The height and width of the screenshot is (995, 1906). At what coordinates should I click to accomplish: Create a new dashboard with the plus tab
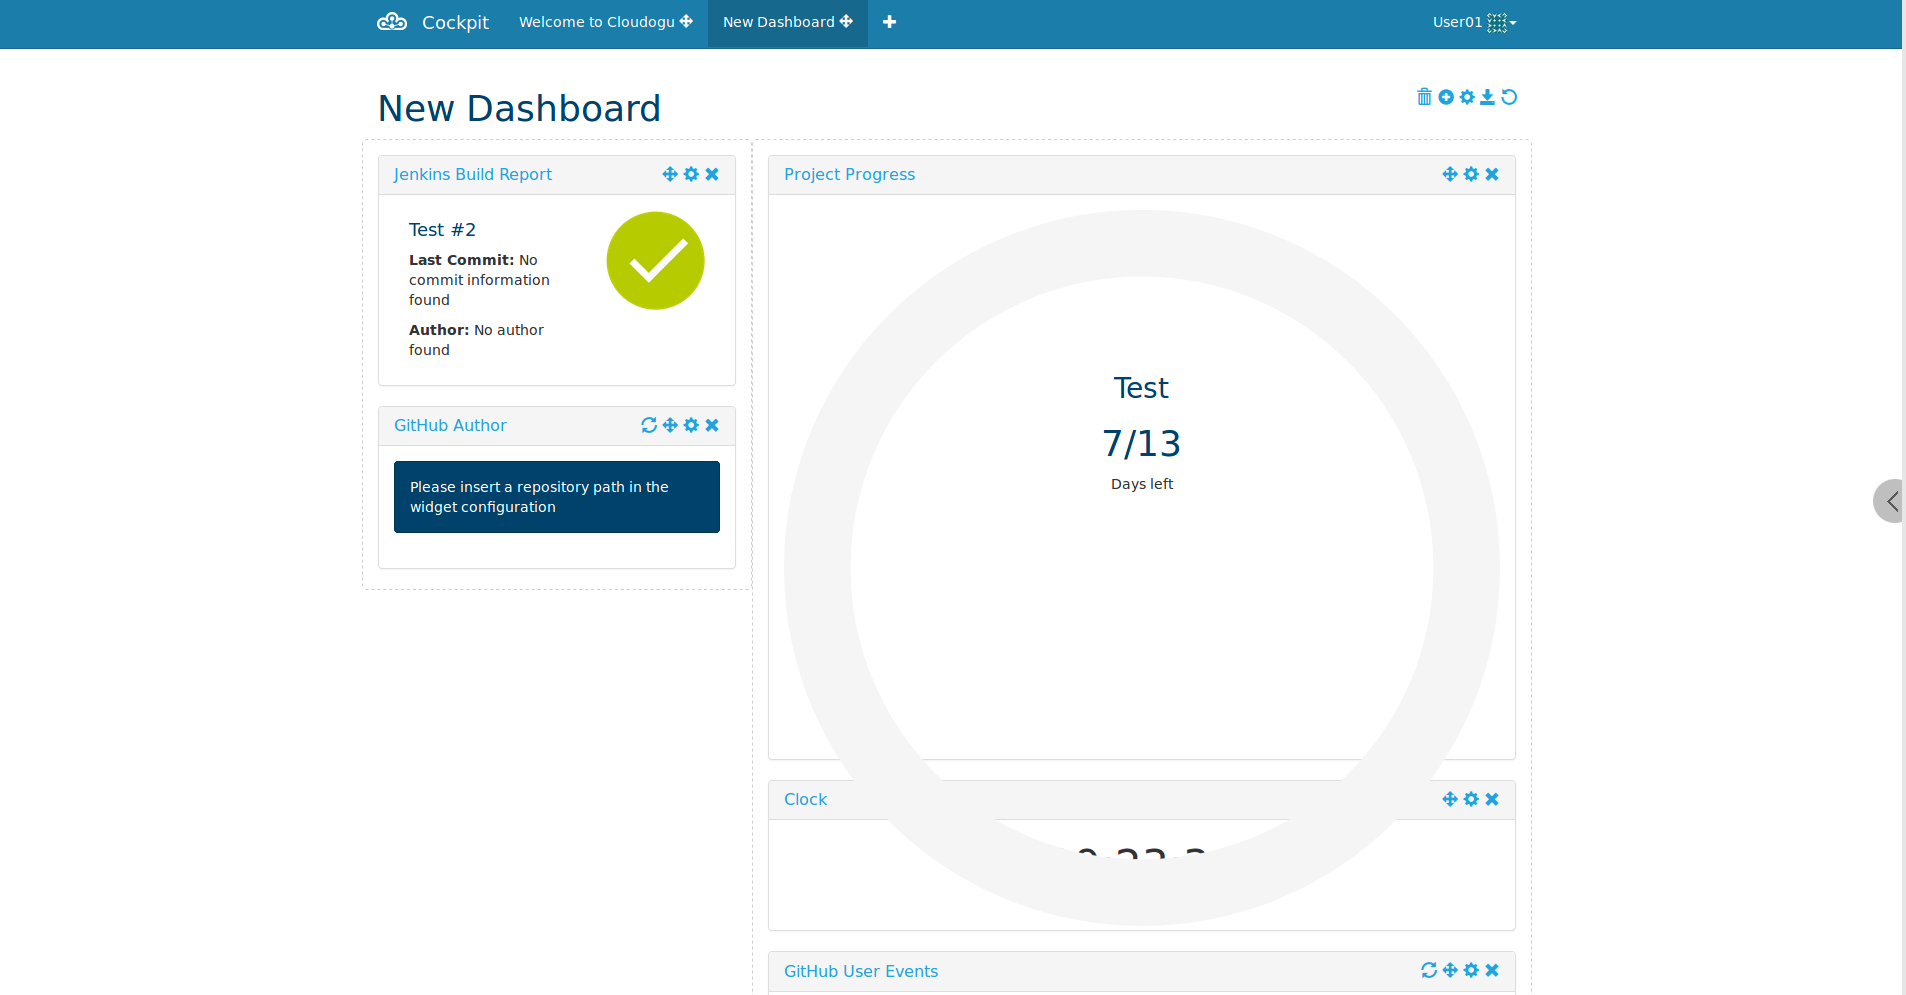click(x=889, y=21)
